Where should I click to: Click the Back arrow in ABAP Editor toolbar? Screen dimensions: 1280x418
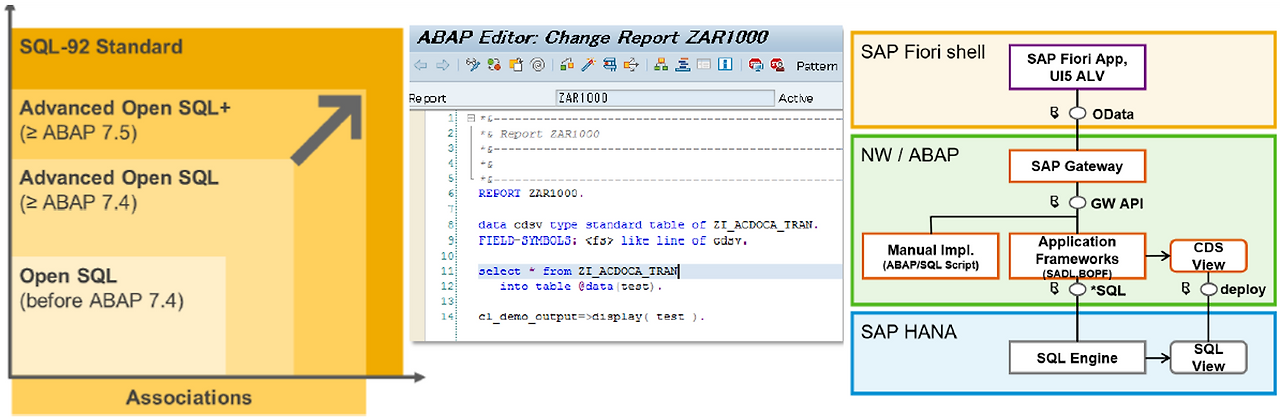point(420,65)
